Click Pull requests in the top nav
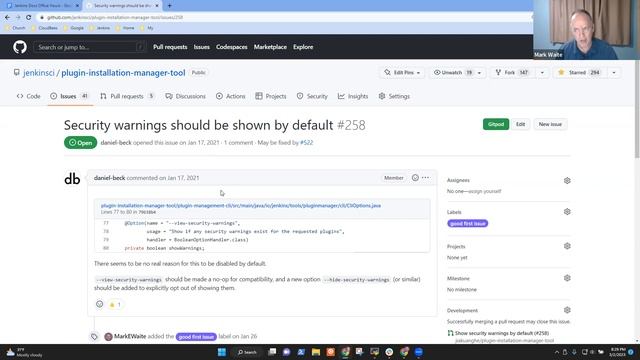This screenshot has width=640, height=360. 170,47
